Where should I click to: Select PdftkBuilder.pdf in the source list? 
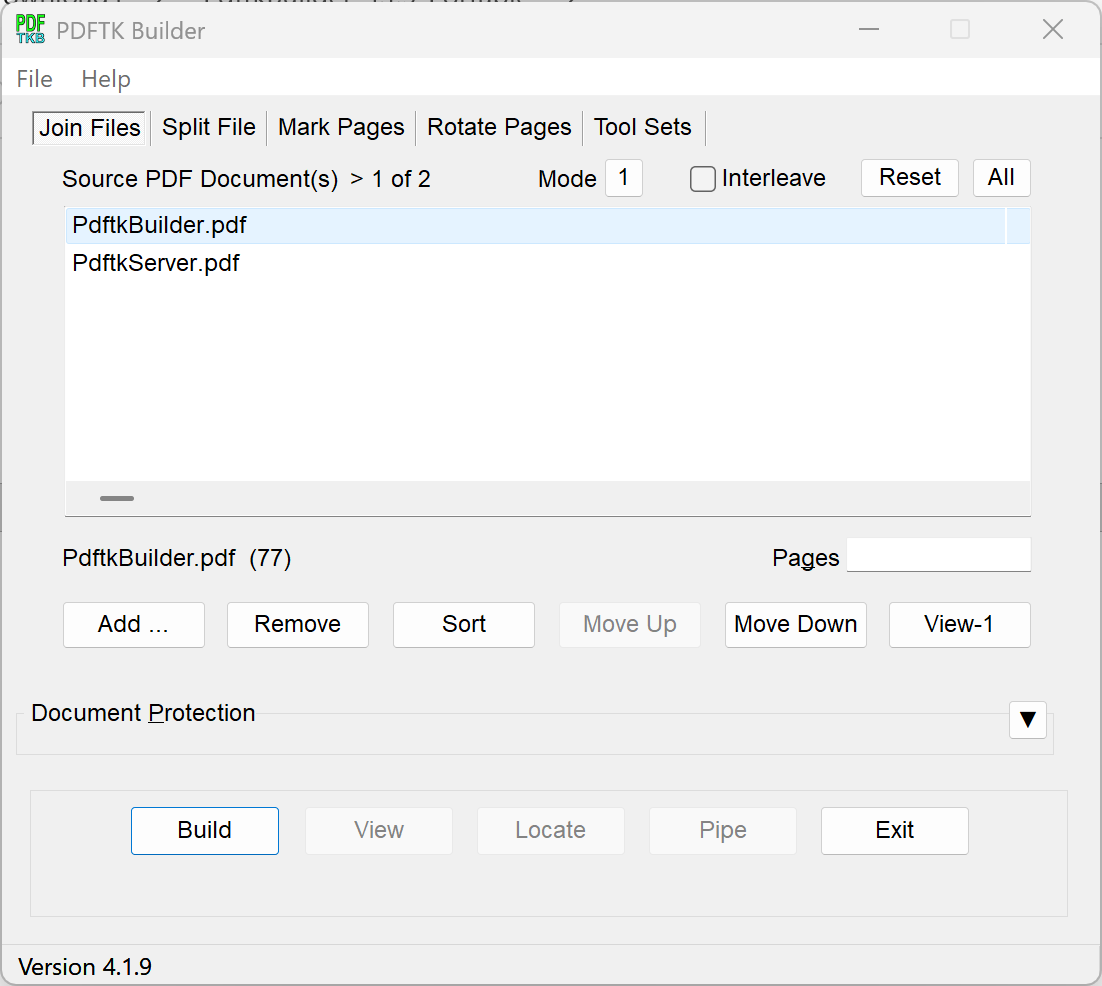click(x=160, y=226)
